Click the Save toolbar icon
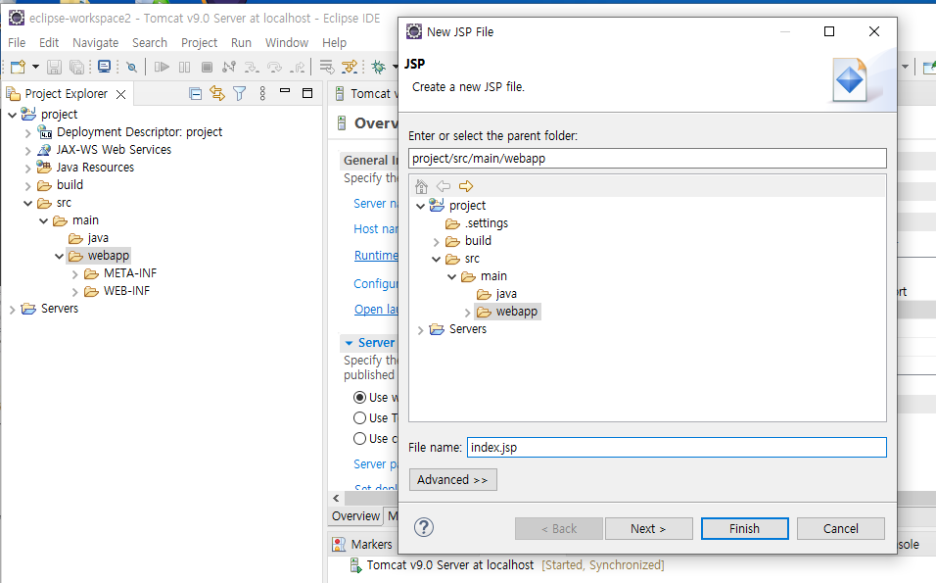The image size is (936, 583). tap(54, 67)
